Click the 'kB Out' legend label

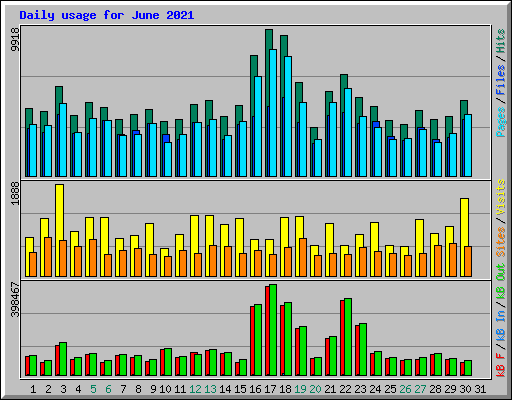point(501,282)
